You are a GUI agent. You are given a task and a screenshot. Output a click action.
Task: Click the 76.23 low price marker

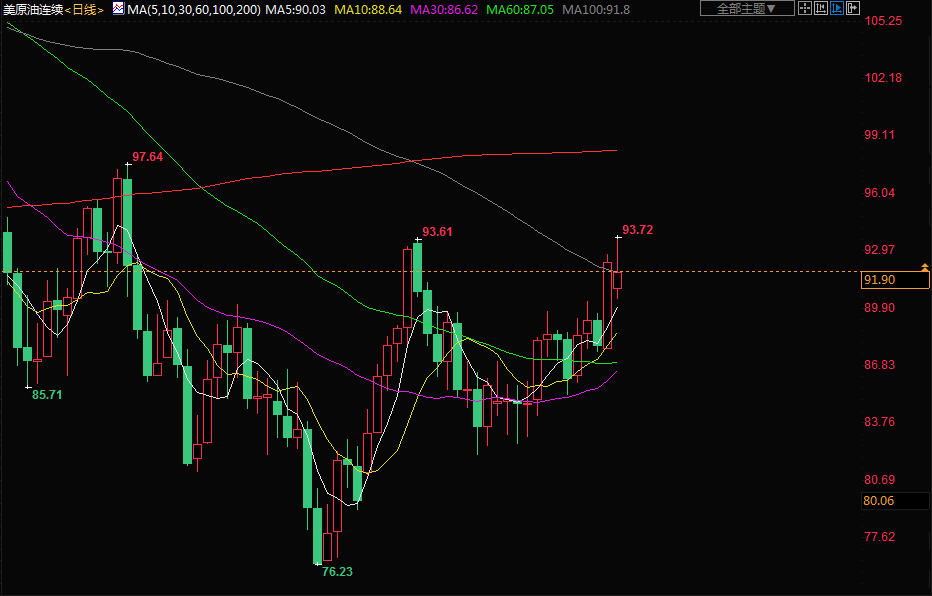point(337,572)
